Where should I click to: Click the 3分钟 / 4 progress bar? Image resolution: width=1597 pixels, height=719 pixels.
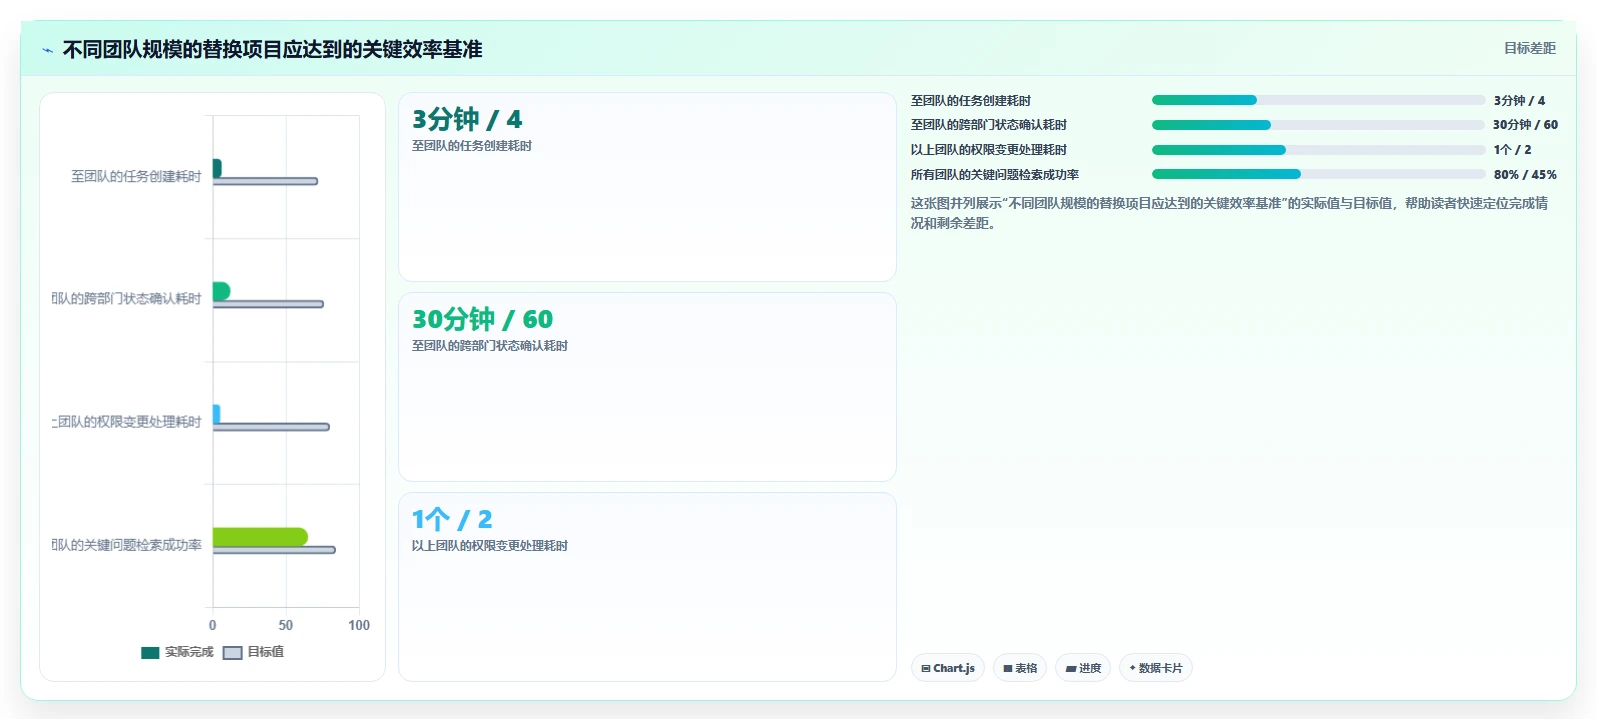pyautogui.click(x=1318, y=100)
